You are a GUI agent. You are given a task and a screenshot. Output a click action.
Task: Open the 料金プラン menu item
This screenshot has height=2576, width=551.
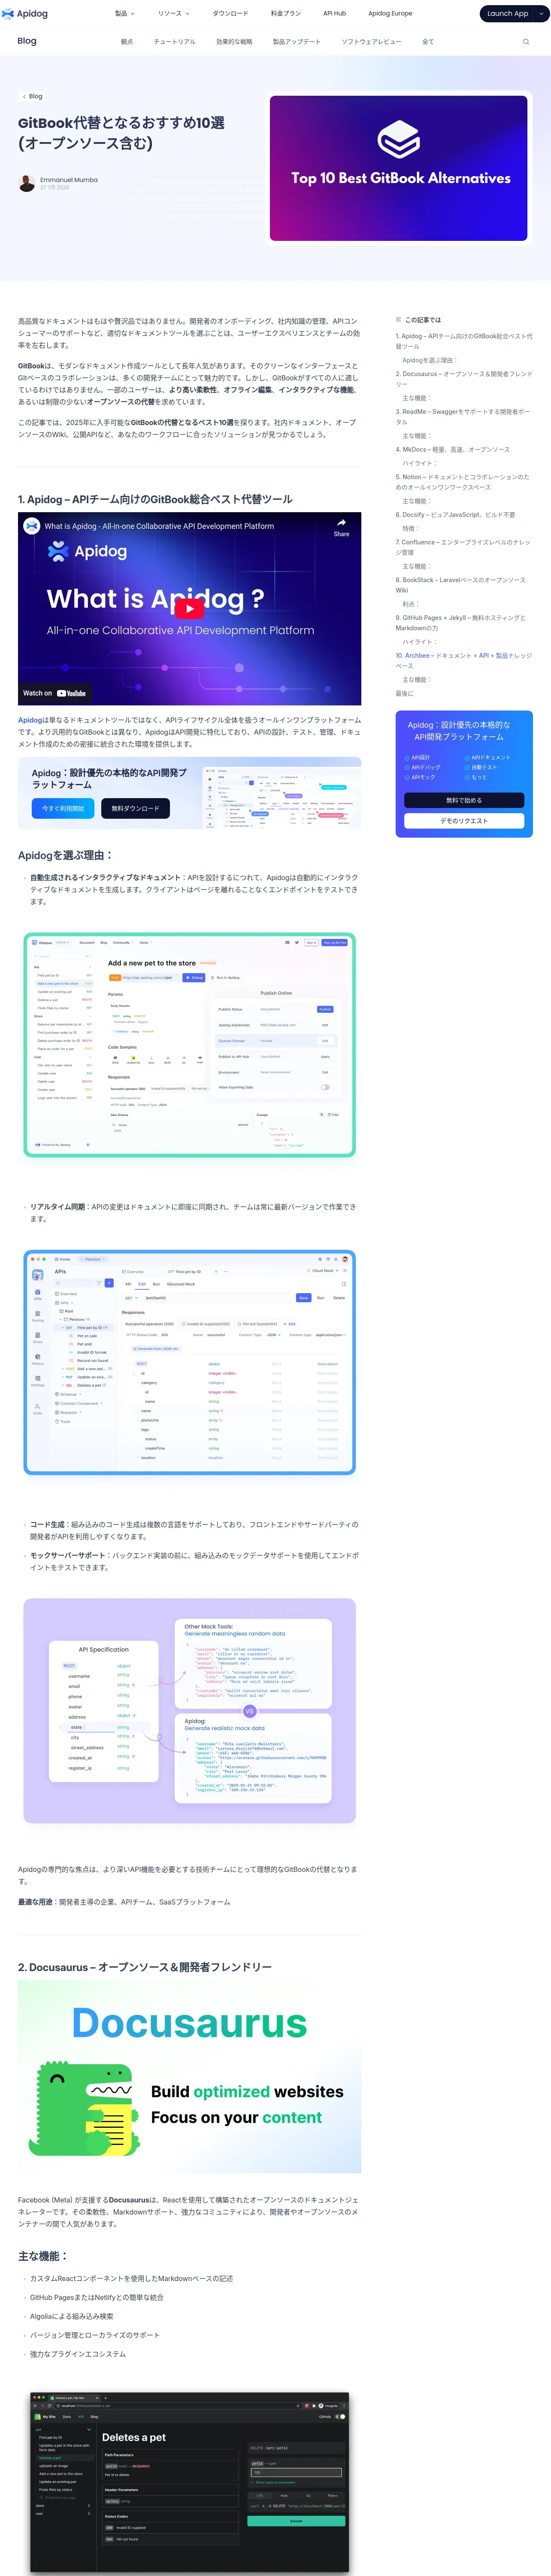[x=285, y=14]
